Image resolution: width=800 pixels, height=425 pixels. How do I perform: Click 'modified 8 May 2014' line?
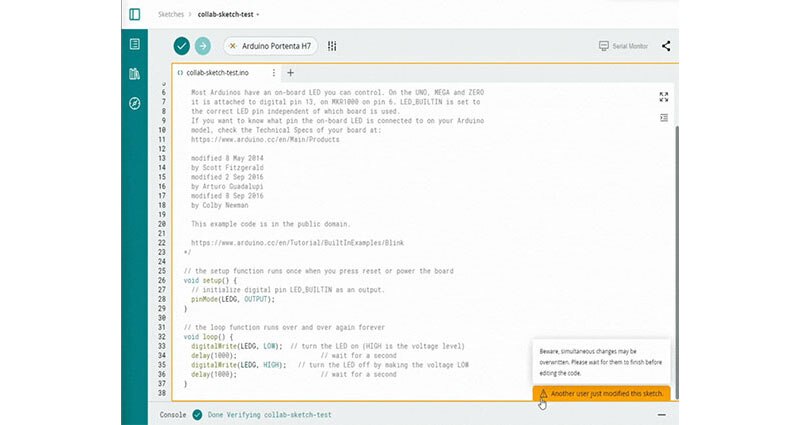pos(228,158)
